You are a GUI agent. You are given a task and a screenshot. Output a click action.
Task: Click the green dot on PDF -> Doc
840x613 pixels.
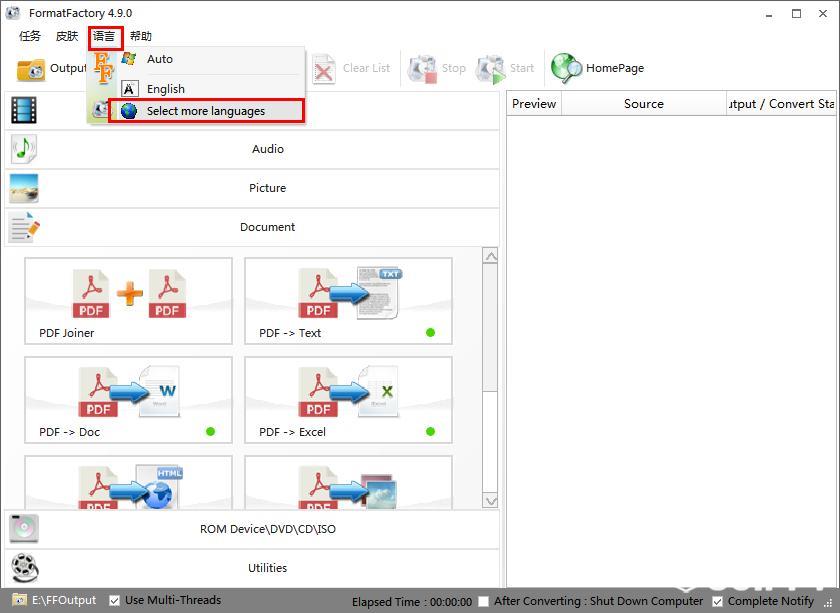(211, 431)
